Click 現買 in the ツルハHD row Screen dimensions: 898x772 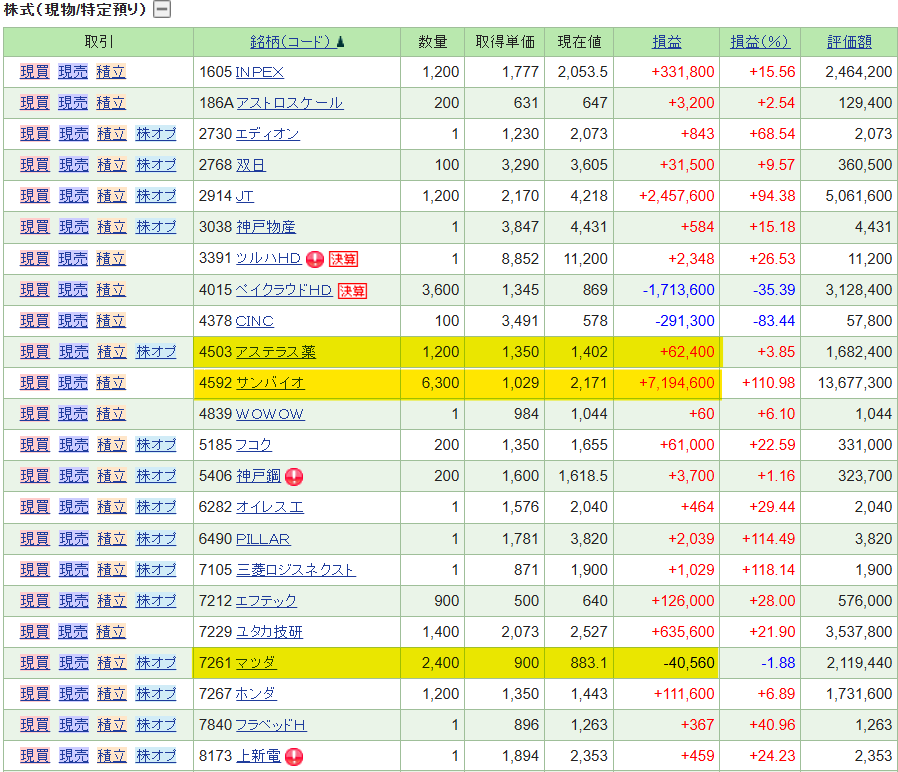(35, 259)
